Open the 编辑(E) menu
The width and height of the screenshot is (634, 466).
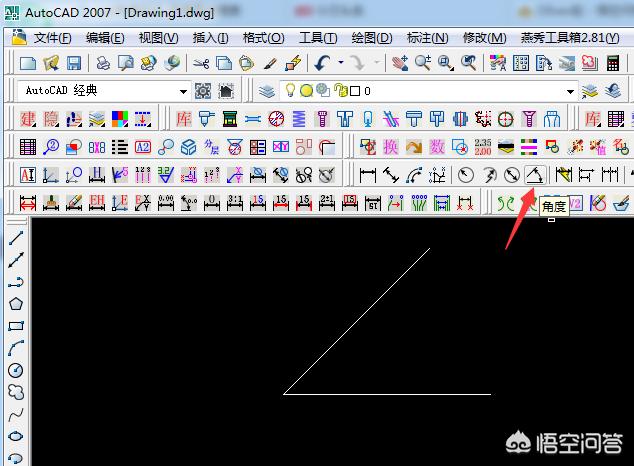click(x=105, y=38)
